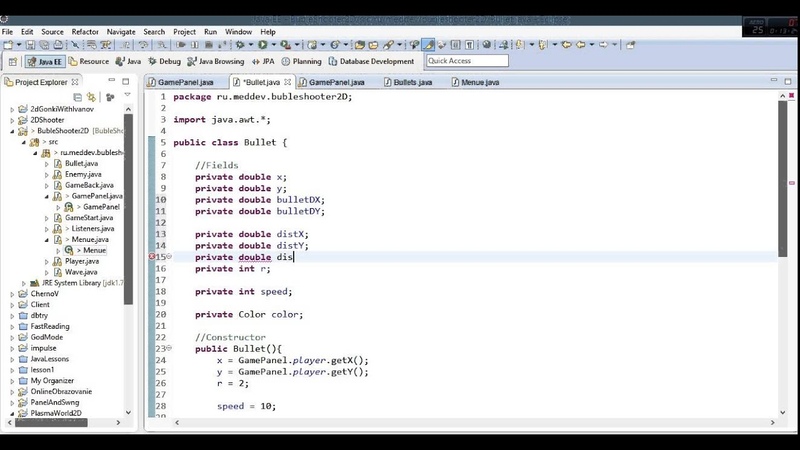Click the Print toolbar icon
This screenshot has width=800, height=450.
pyautogui.click(x=58, y=45)
